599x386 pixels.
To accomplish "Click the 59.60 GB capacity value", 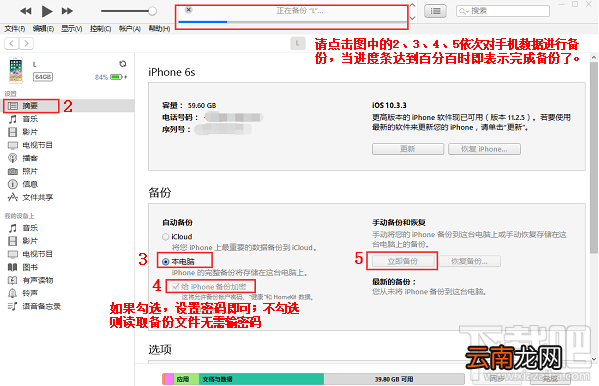I will 202,105.
